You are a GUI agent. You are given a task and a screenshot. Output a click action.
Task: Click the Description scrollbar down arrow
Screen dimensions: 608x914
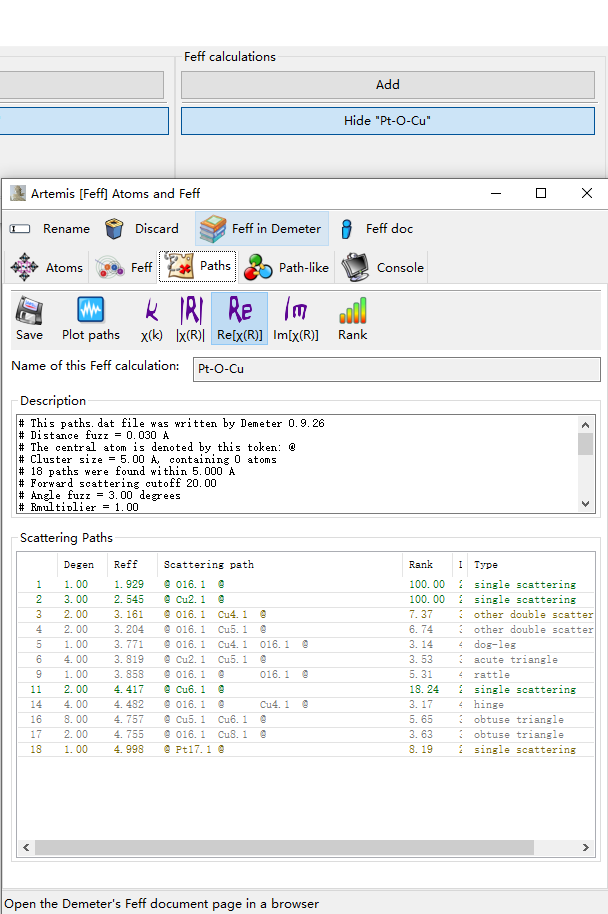click(586, 505)
